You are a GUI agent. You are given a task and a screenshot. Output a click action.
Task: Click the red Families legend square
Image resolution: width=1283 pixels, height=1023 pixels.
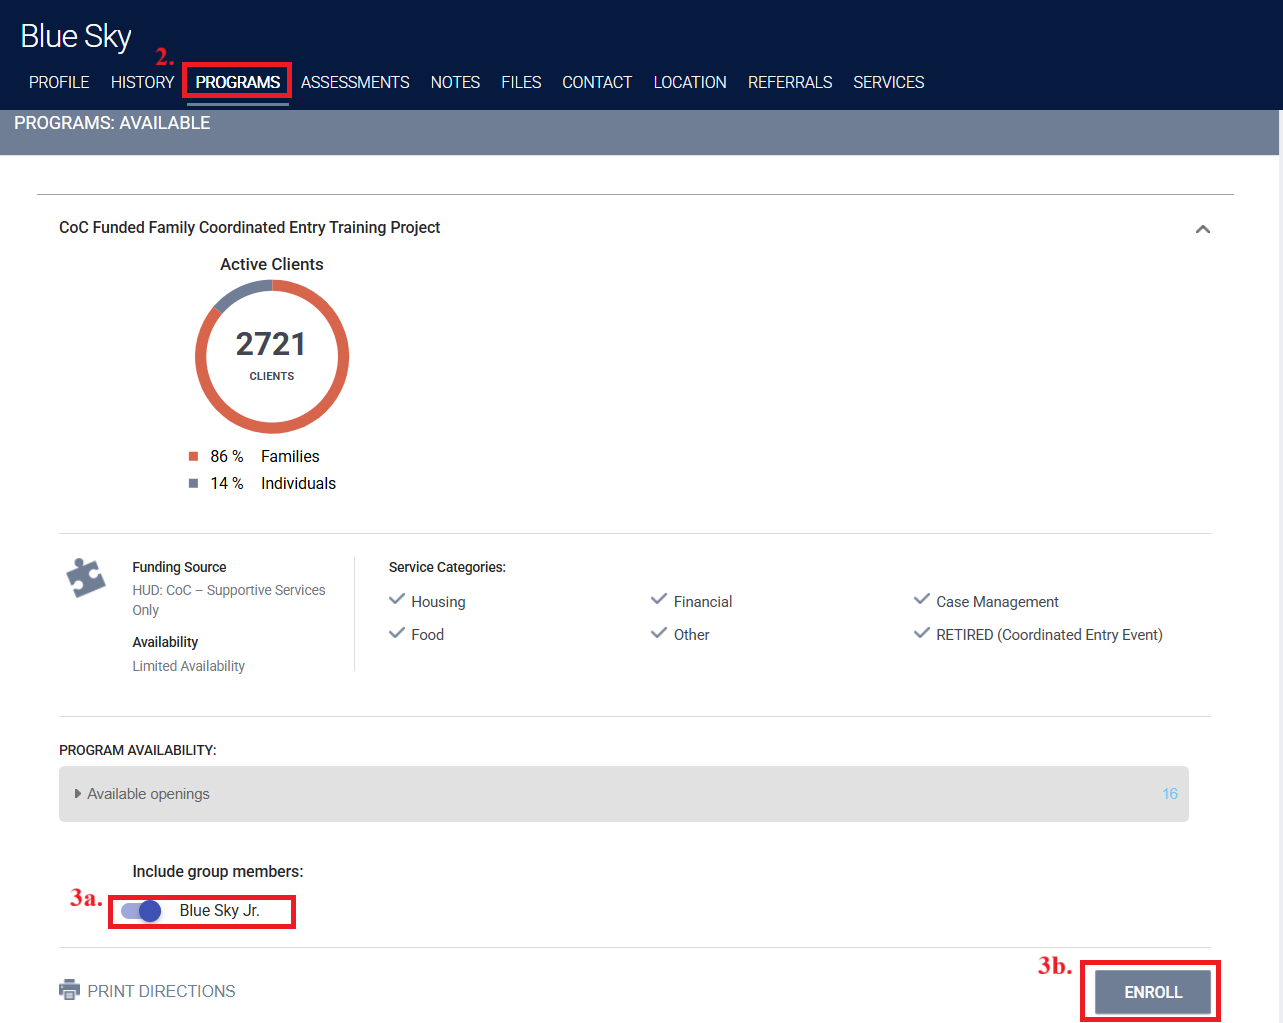pos(194,457)
